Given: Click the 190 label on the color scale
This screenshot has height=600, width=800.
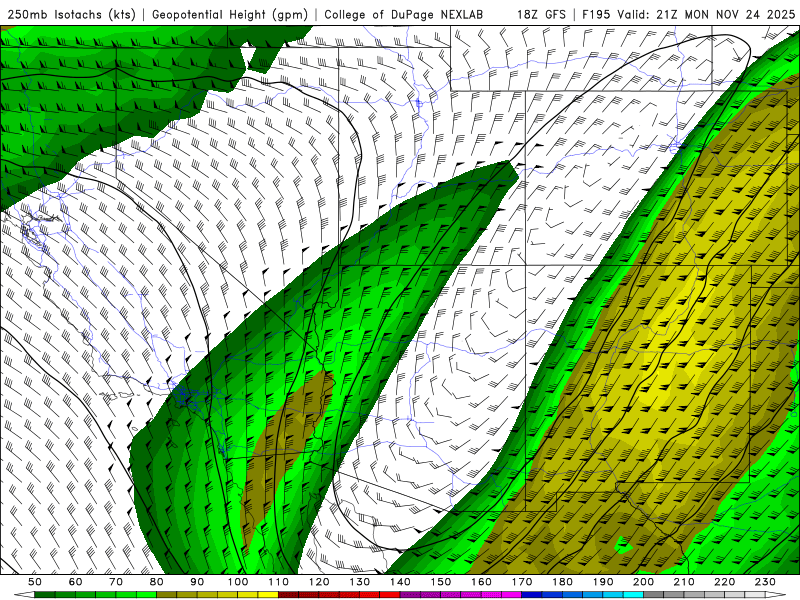Looking at the screenshot, I should tap(603, 582).
